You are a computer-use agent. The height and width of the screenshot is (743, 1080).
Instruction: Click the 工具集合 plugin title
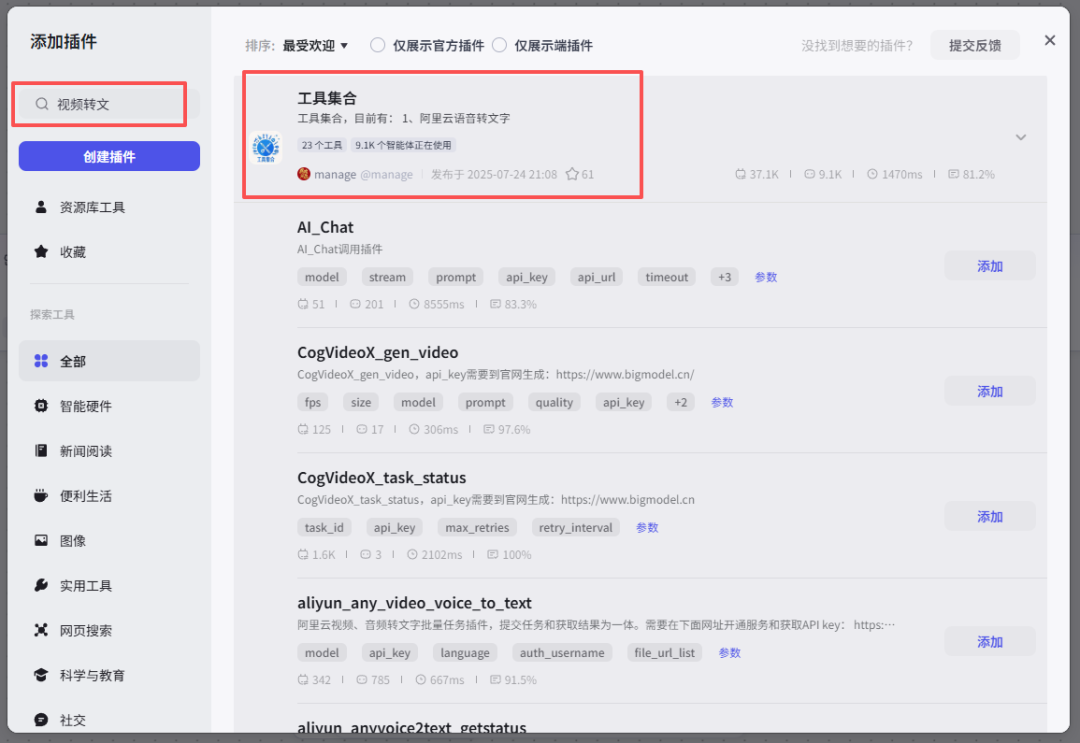click(326, 98)
